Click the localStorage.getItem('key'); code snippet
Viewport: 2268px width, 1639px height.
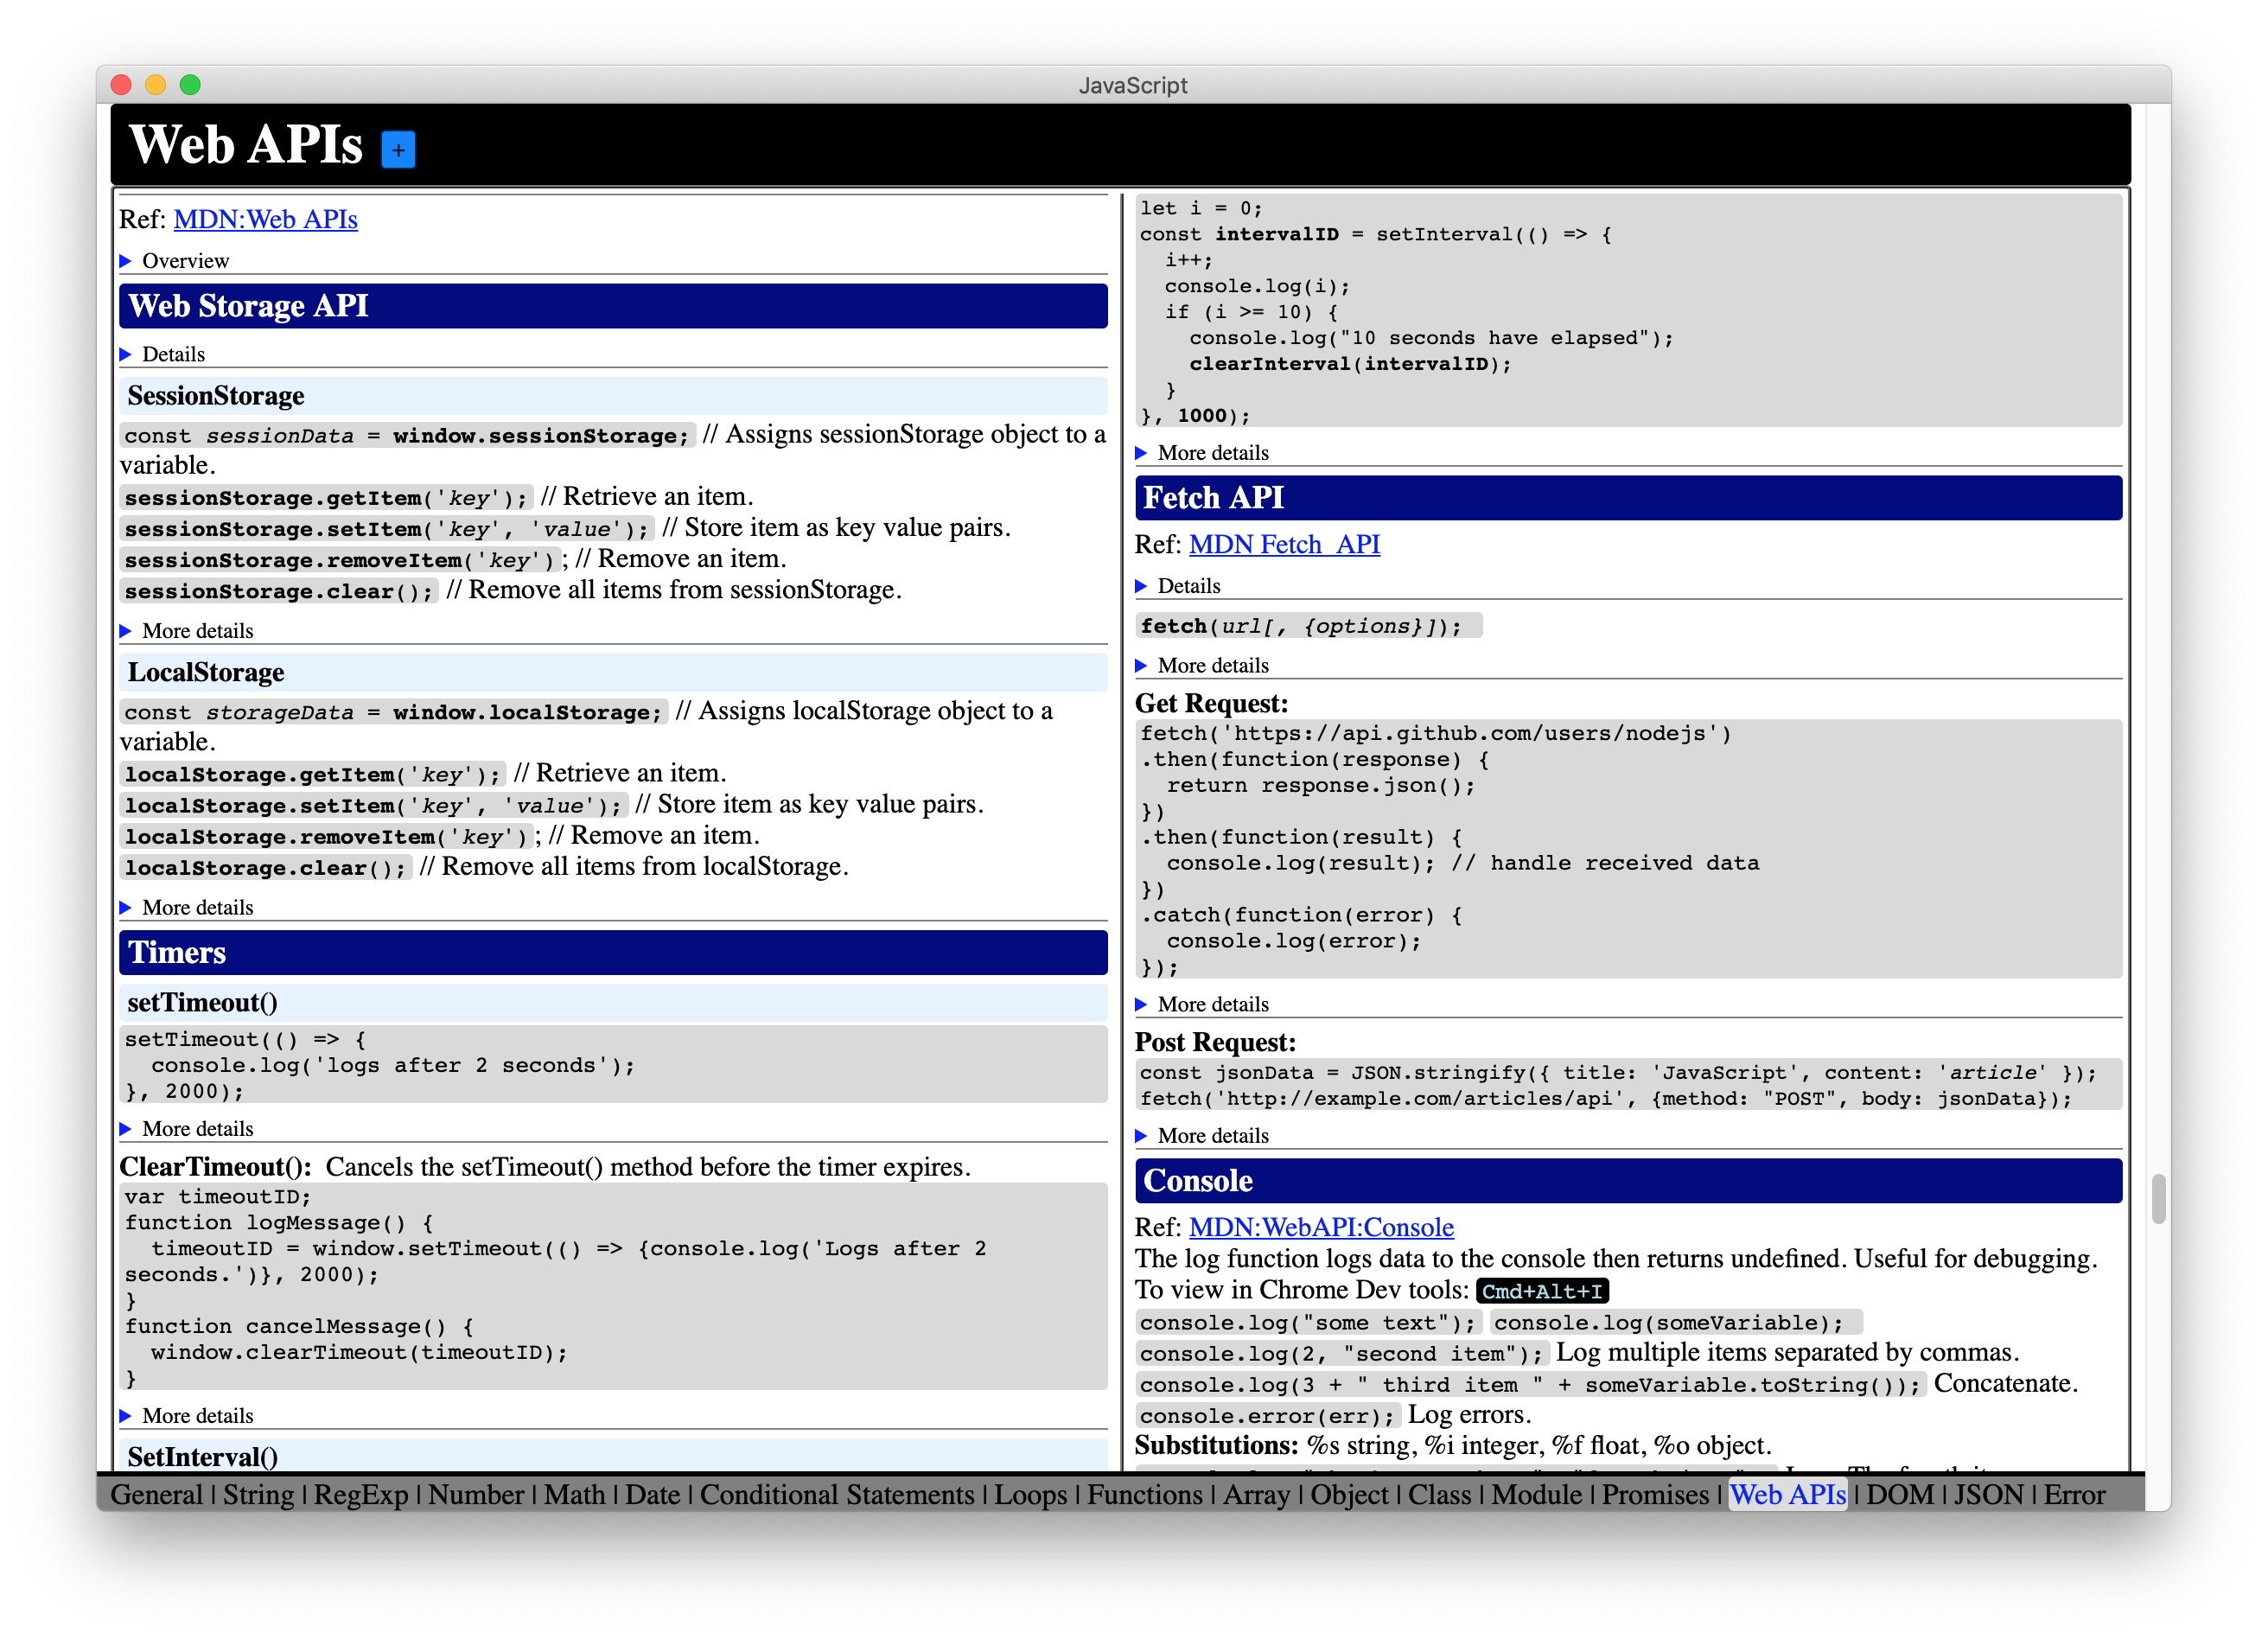click(312, 775)
